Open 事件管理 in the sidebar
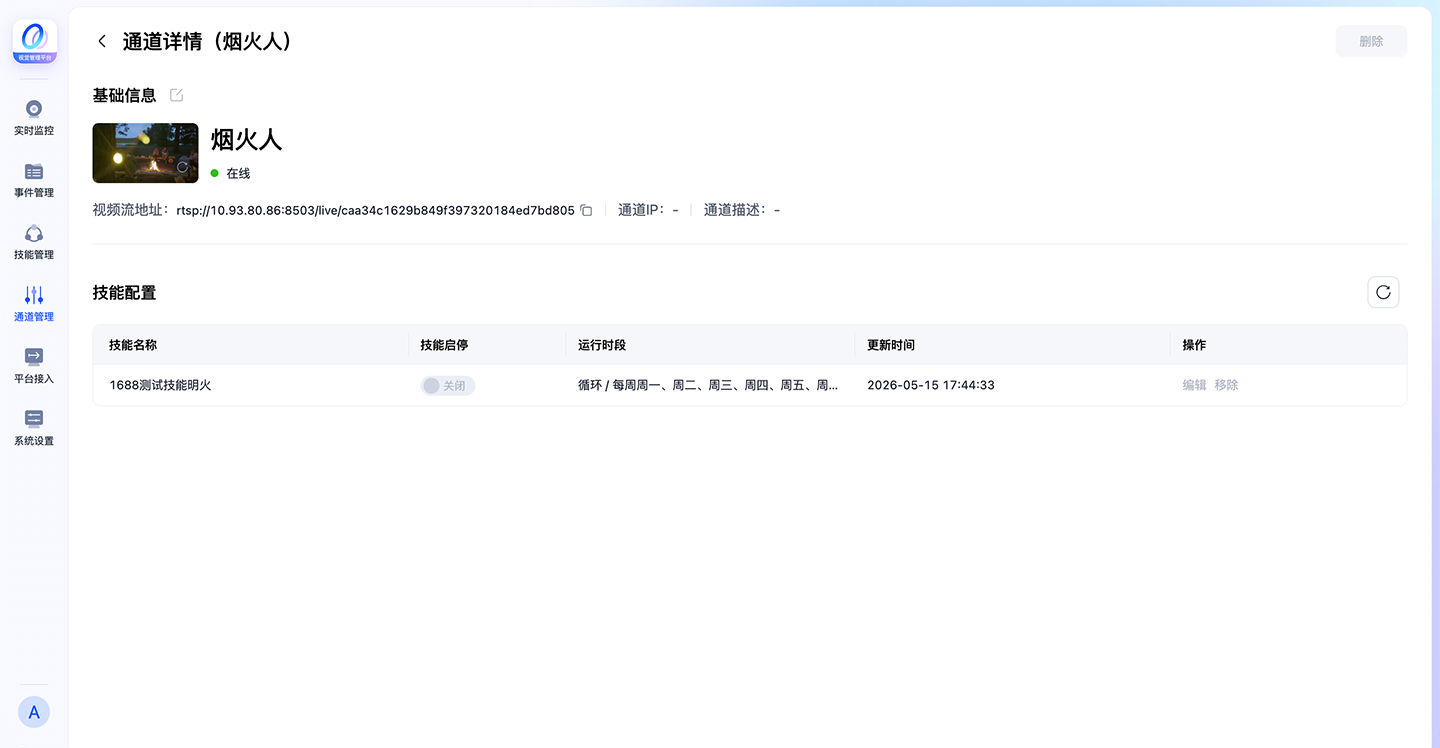 pyautogui.click(x=34, y=180)
